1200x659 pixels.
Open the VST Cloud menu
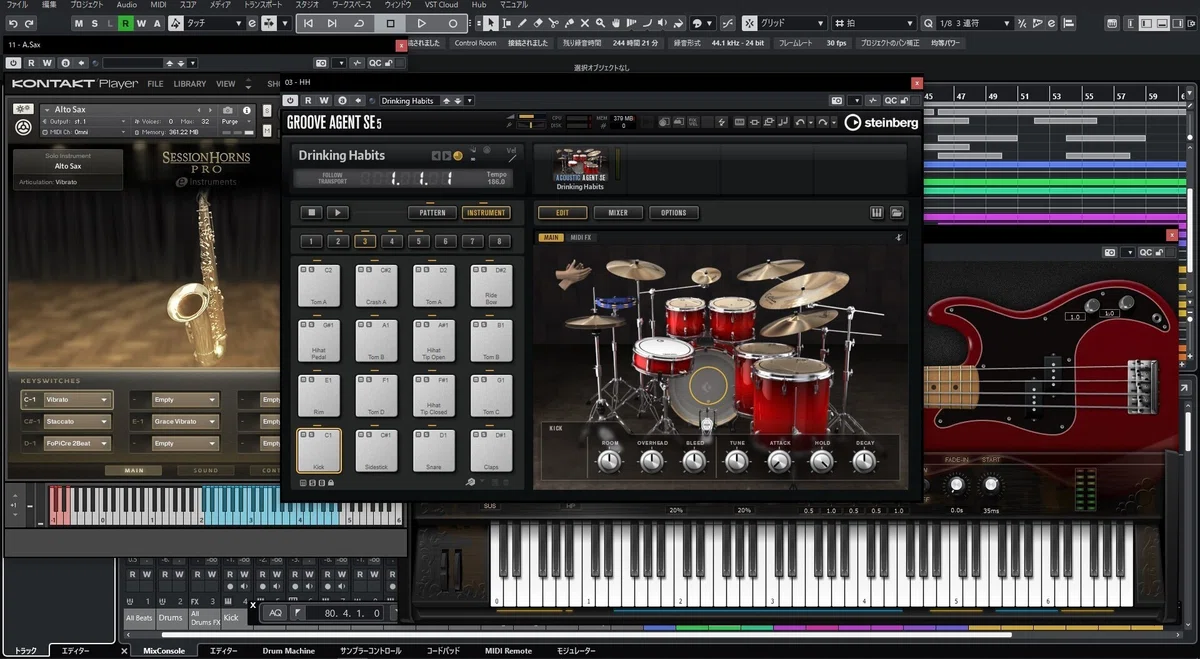[441, 5]
